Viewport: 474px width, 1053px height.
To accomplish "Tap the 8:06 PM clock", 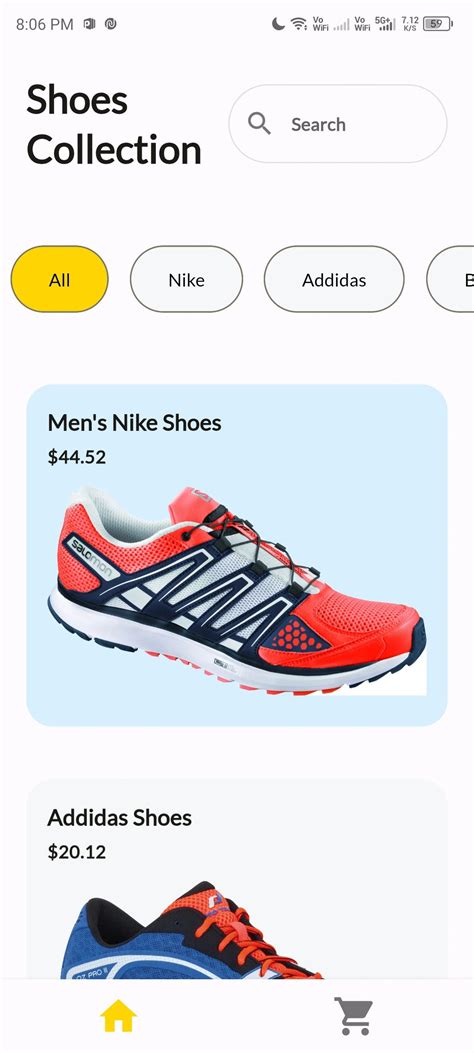I will click(44, 24).
